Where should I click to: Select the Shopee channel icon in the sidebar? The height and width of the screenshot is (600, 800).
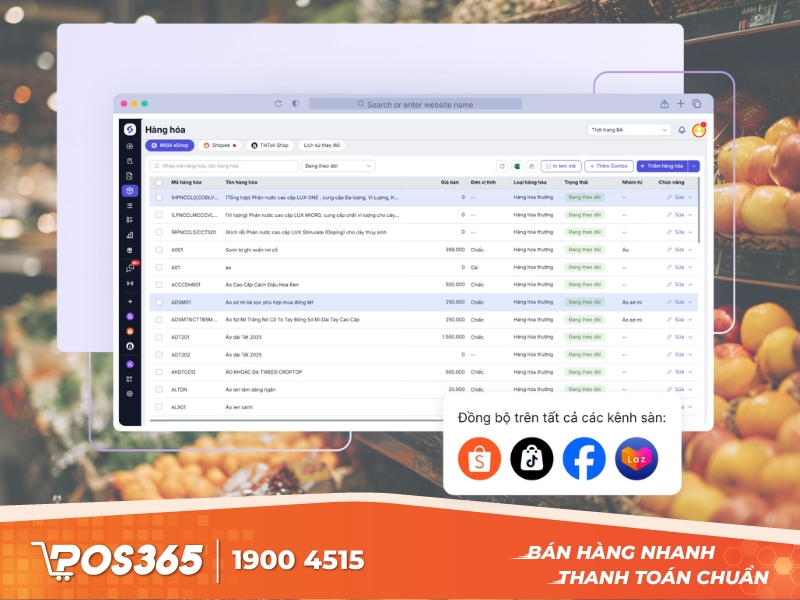coord(130,331)
